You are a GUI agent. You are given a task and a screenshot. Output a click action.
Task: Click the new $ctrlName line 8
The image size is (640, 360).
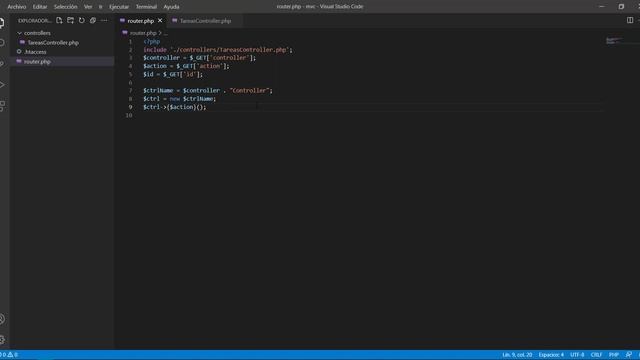(179, 99)
